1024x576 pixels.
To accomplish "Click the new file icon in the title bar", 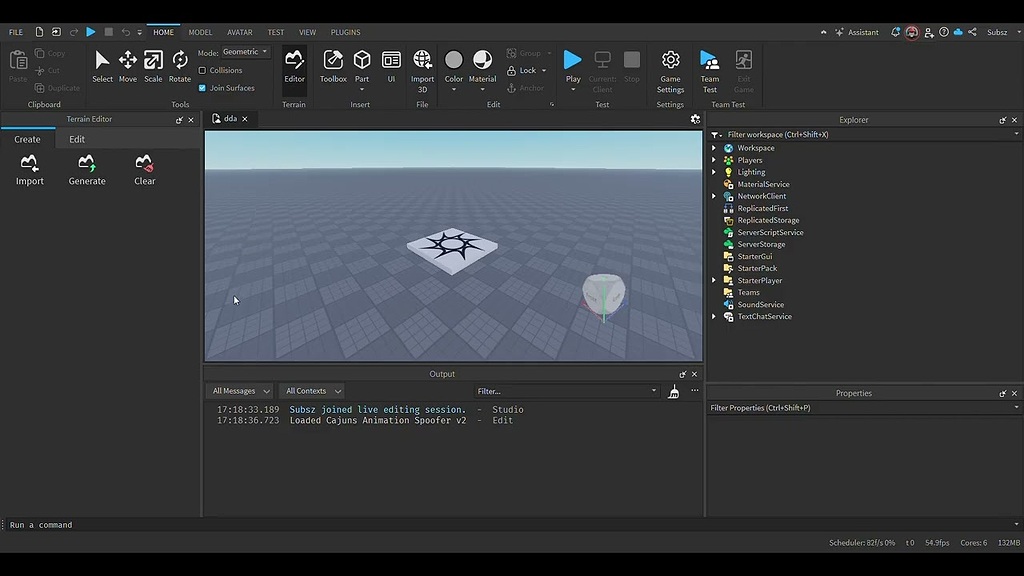I will coord(39,32).
